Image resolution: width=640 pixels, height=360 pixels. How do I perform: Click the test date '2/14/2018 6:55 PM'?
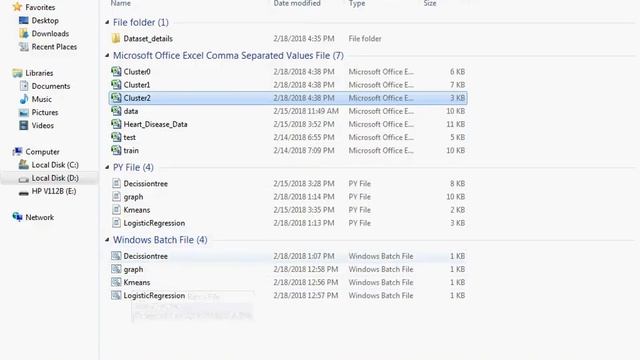point(304,138)
